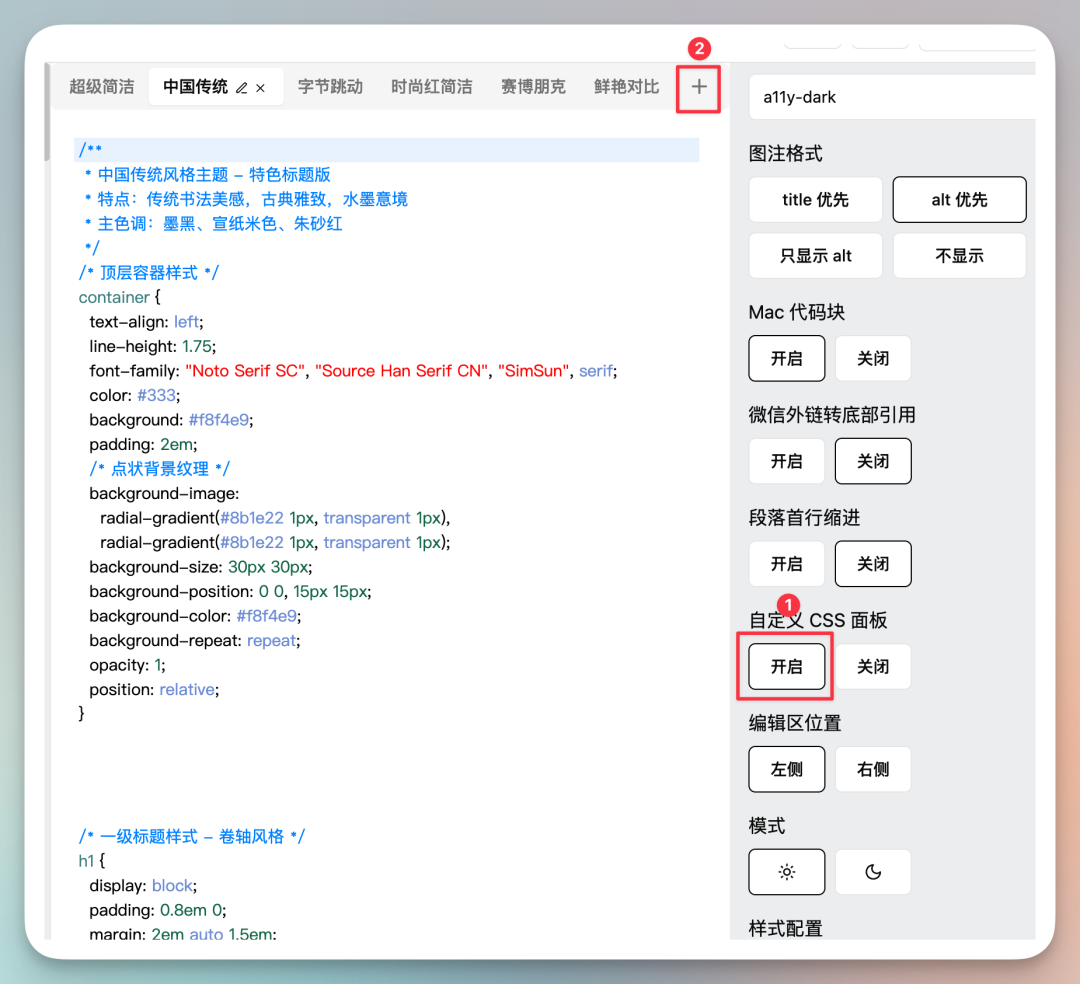Select alt 优先 caption format

pyautogui.click(x=959, y=200)
